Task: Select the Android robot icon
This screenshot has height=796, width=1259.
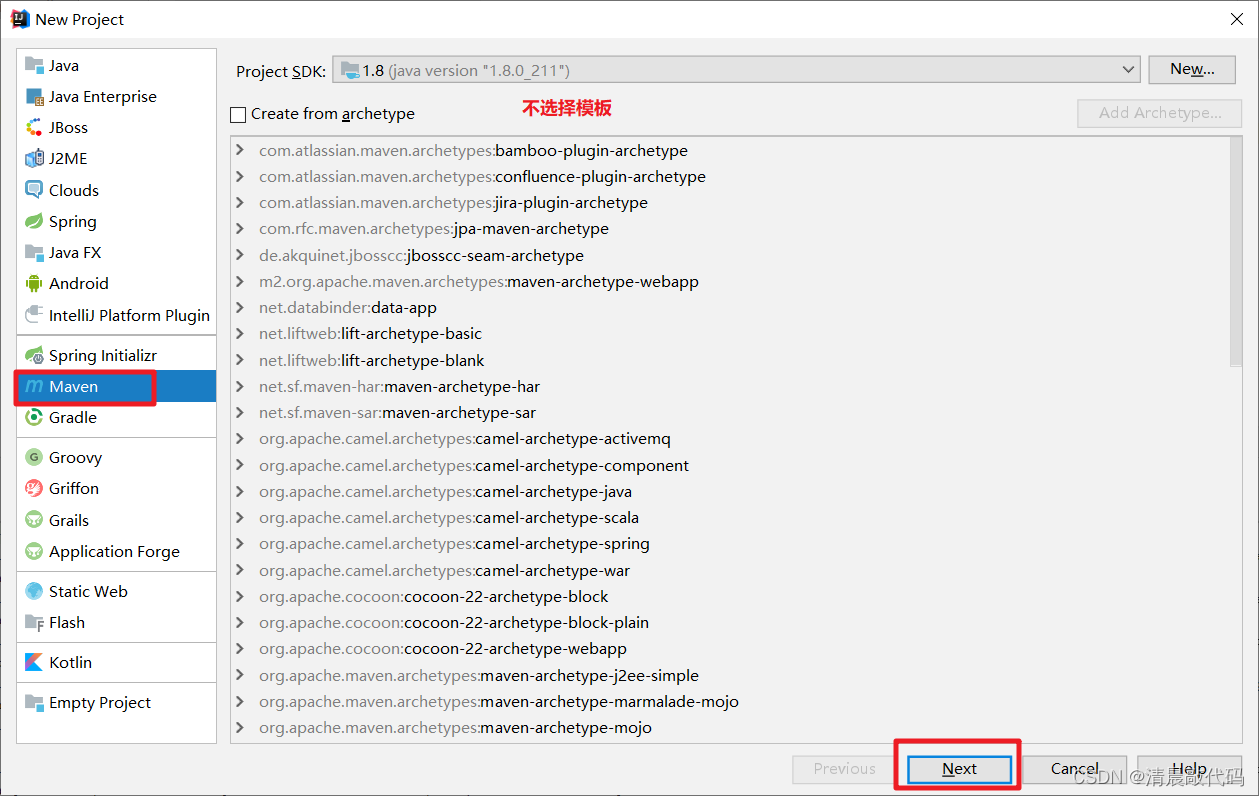Action: (x=34, y=284)
